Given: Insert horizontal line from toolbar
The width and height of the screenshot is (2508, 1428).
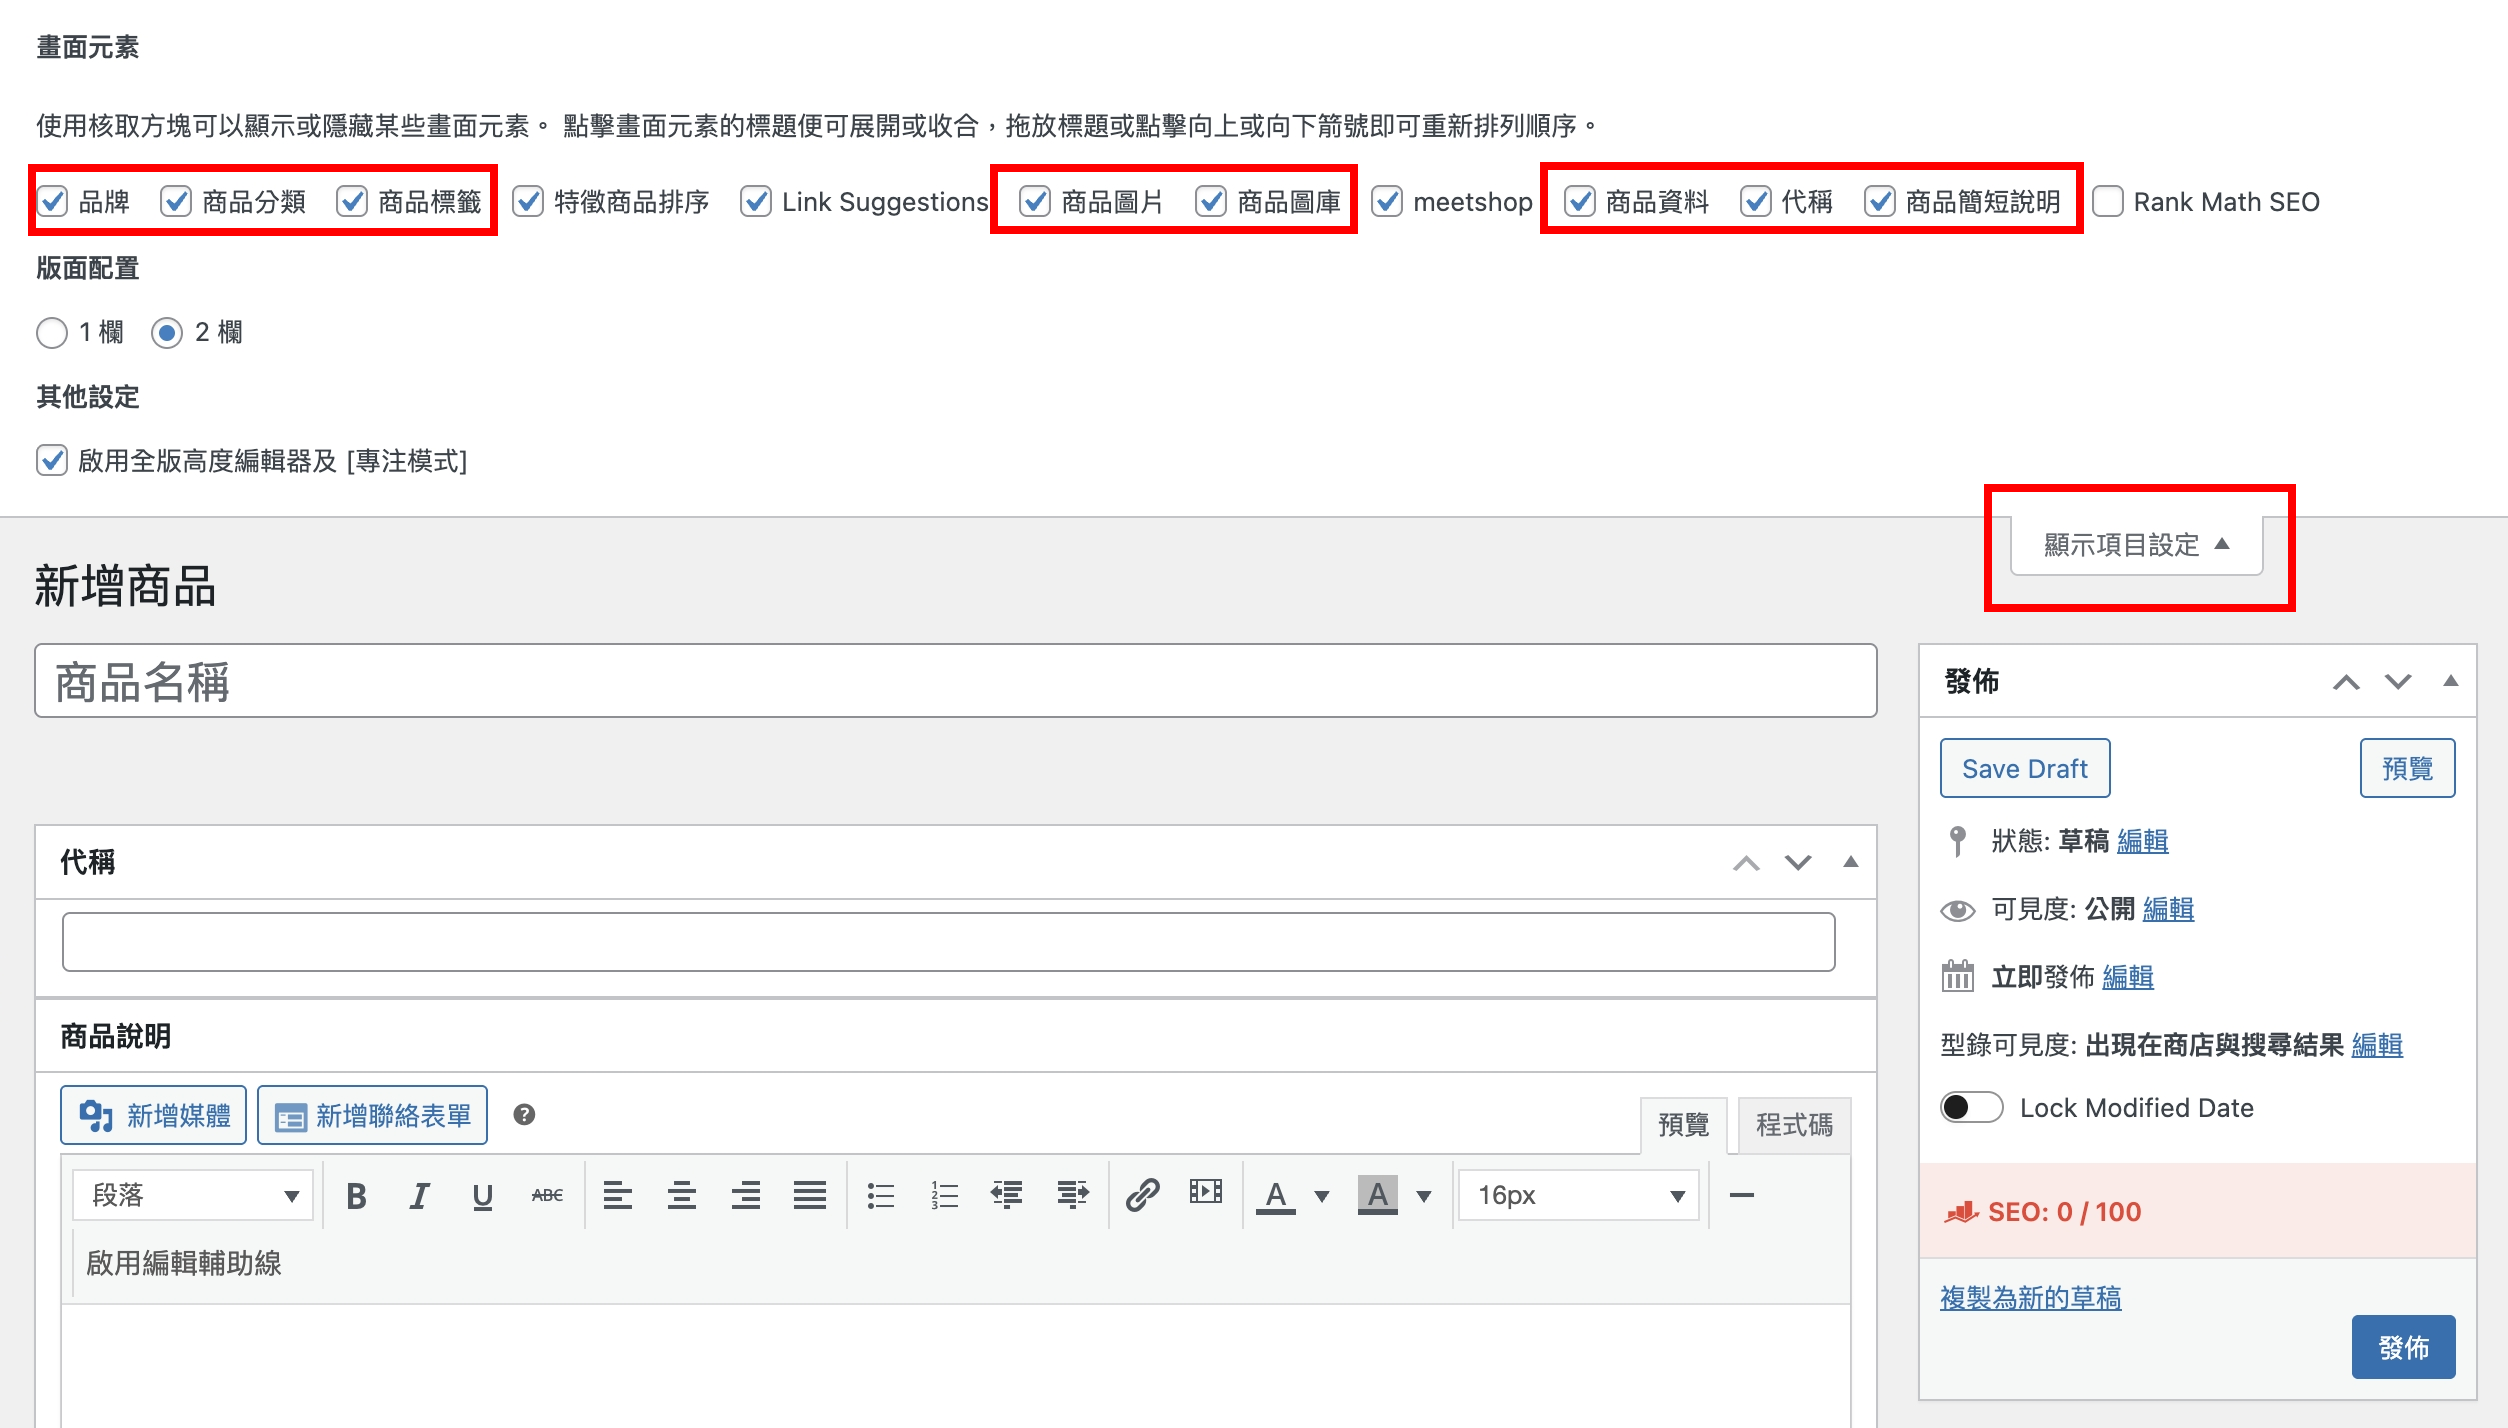Looking at the screenshot, I should point(1742,1195).
